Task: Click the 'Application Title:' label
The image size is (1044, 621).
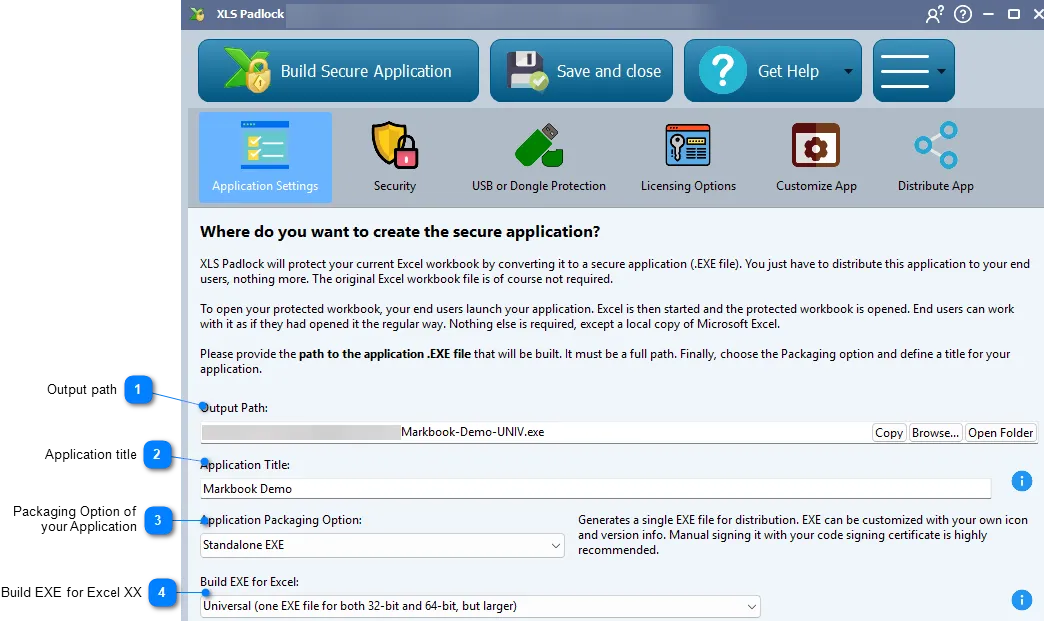Action: pos(245,465)
